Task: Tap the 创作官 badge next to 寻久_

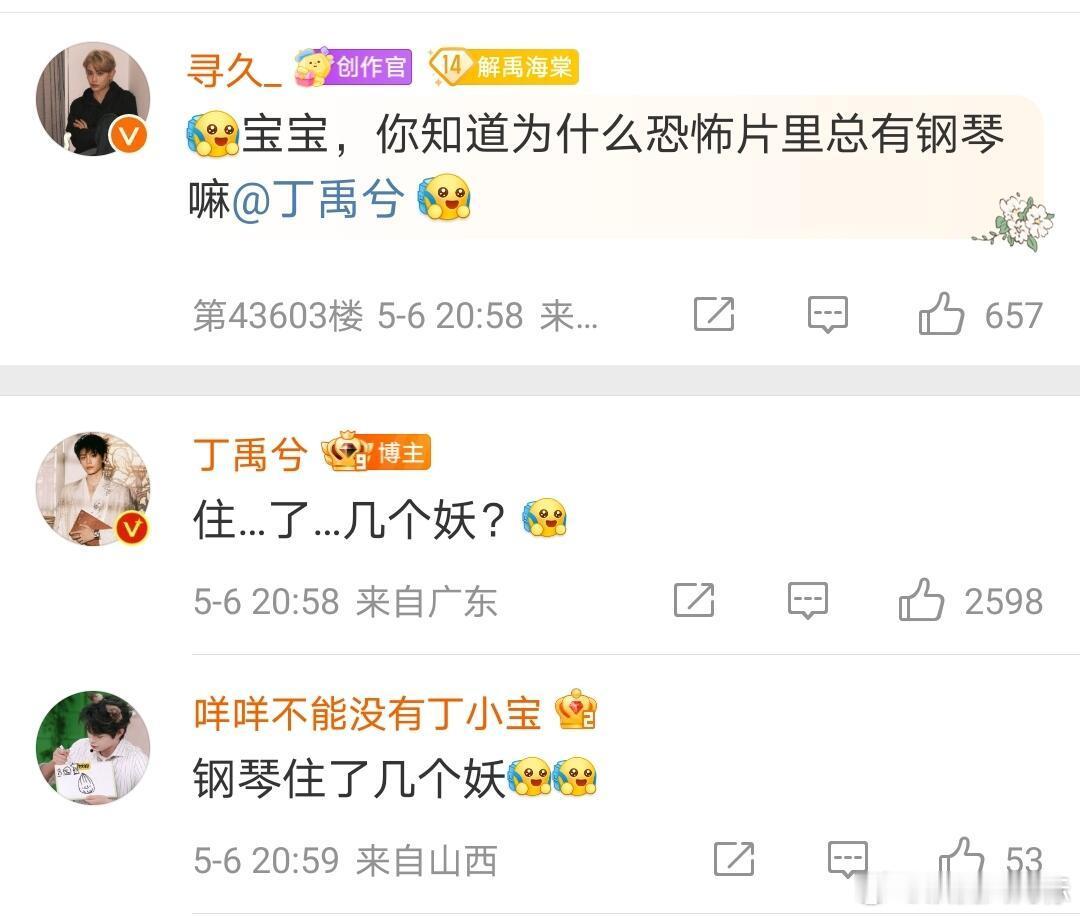Action: pos(353,67)
